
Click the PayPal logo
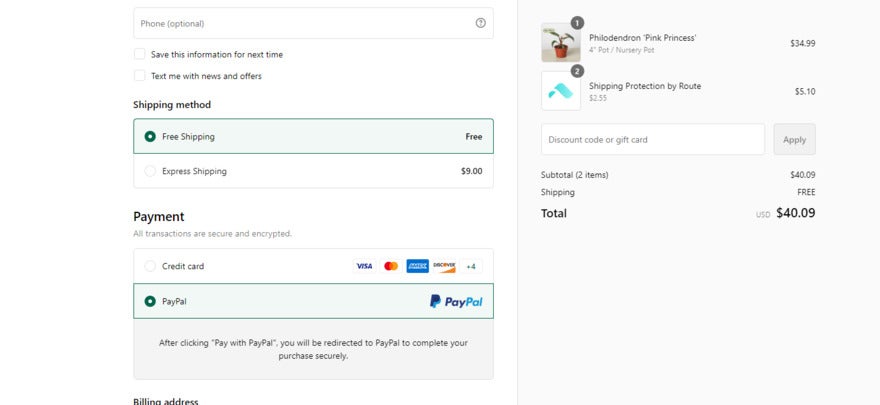(456, 301)
